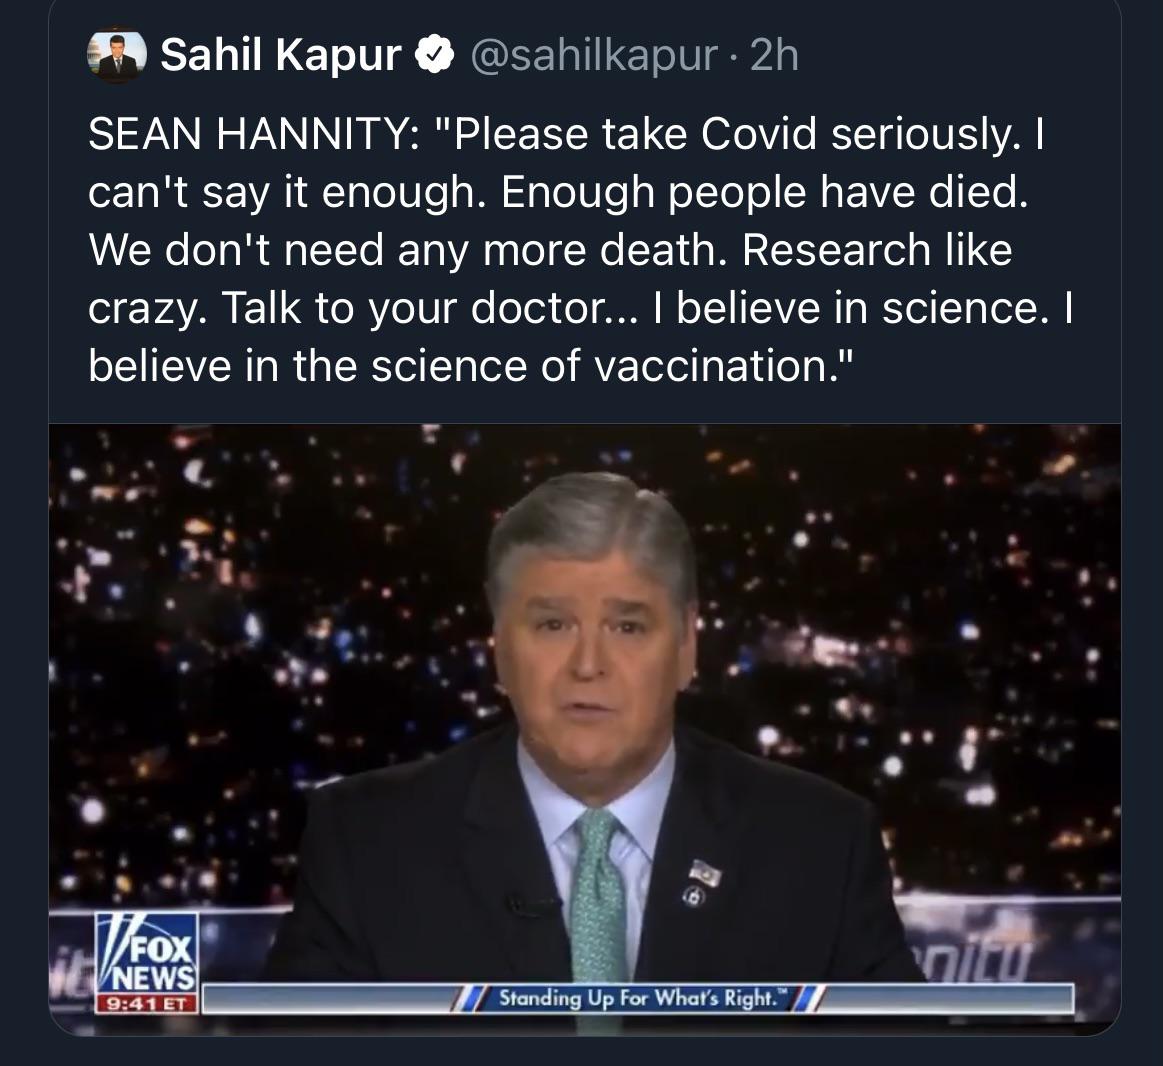Open the Sahil Kapur display name

[x=279, y=57]
